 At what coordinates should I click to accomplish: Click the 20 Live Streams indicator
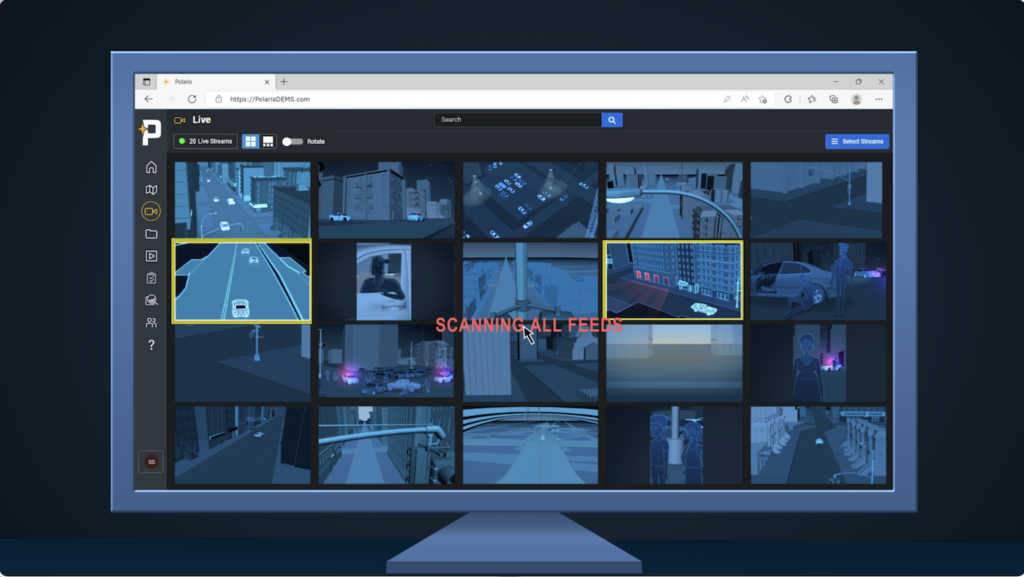205,142
